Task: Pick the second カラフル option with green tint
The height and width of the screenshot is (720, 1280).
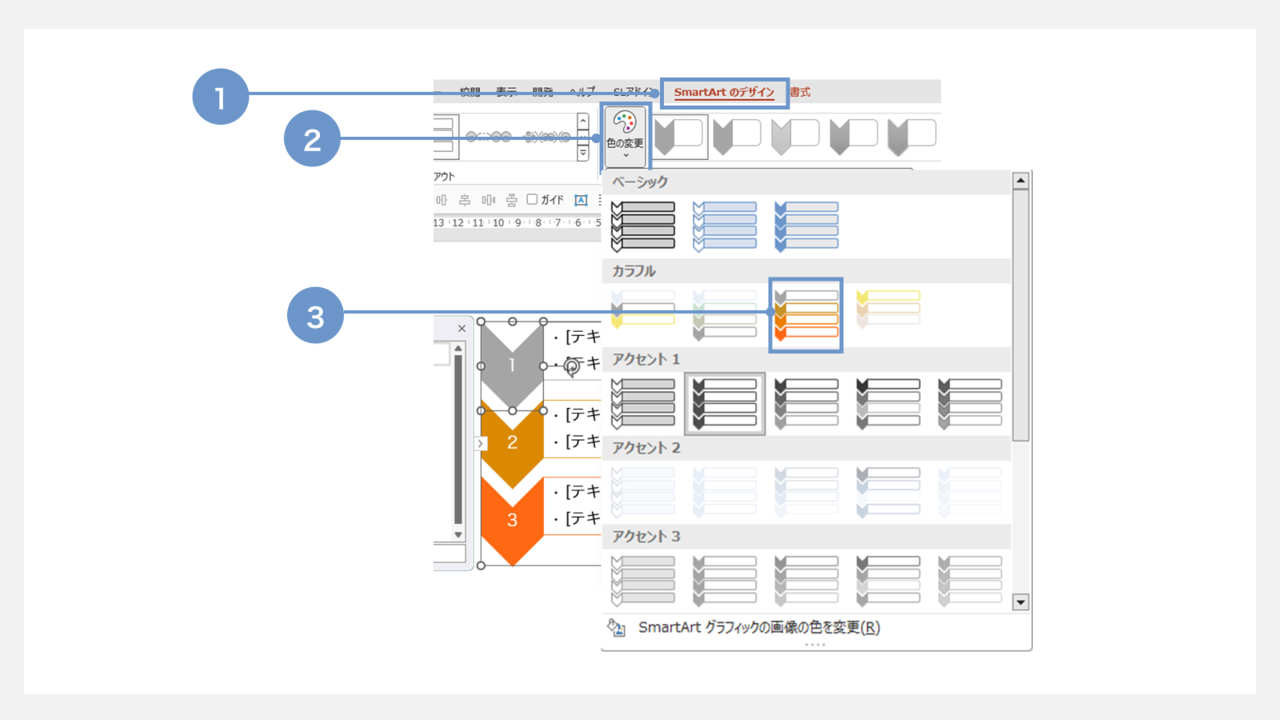Action: pyautogui.click(x=725, y=314)
